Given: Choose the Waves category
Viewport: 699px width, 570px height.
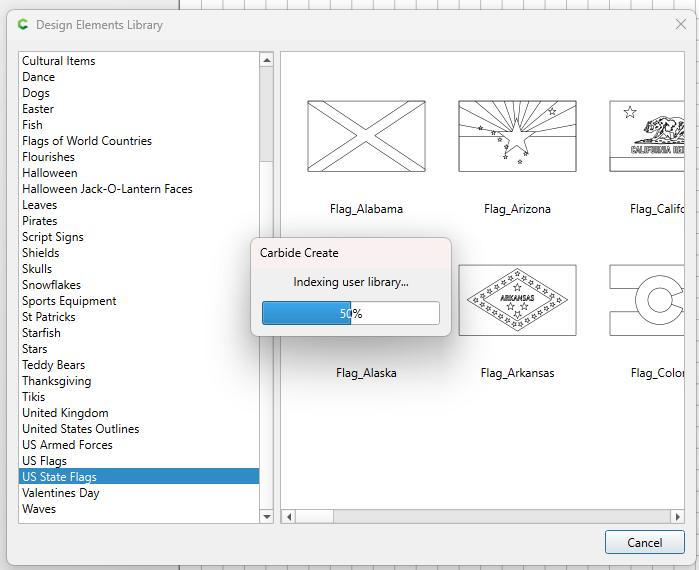Looking at the screenshot, I should click(139, 509).
